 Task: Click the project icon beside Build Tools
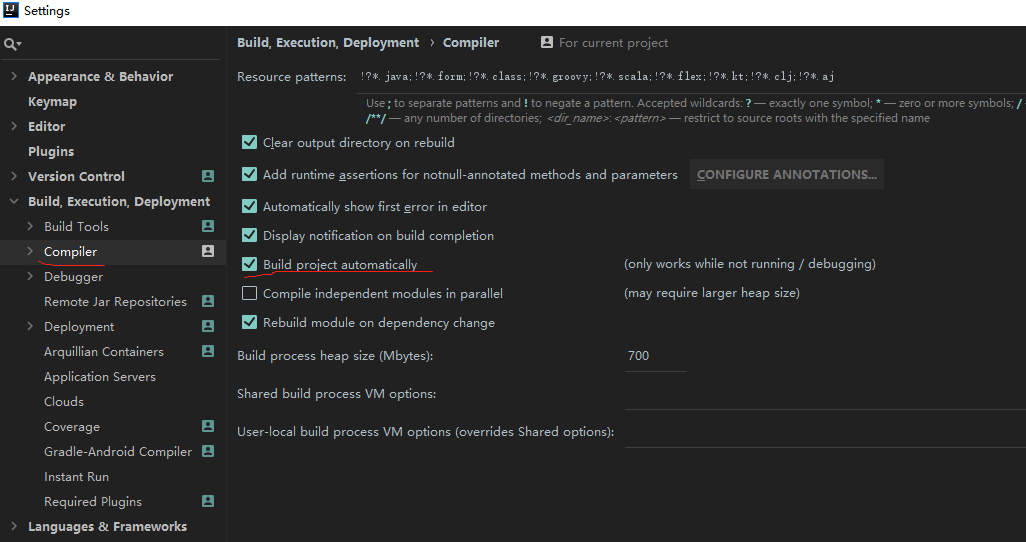[x=208, y=226]
